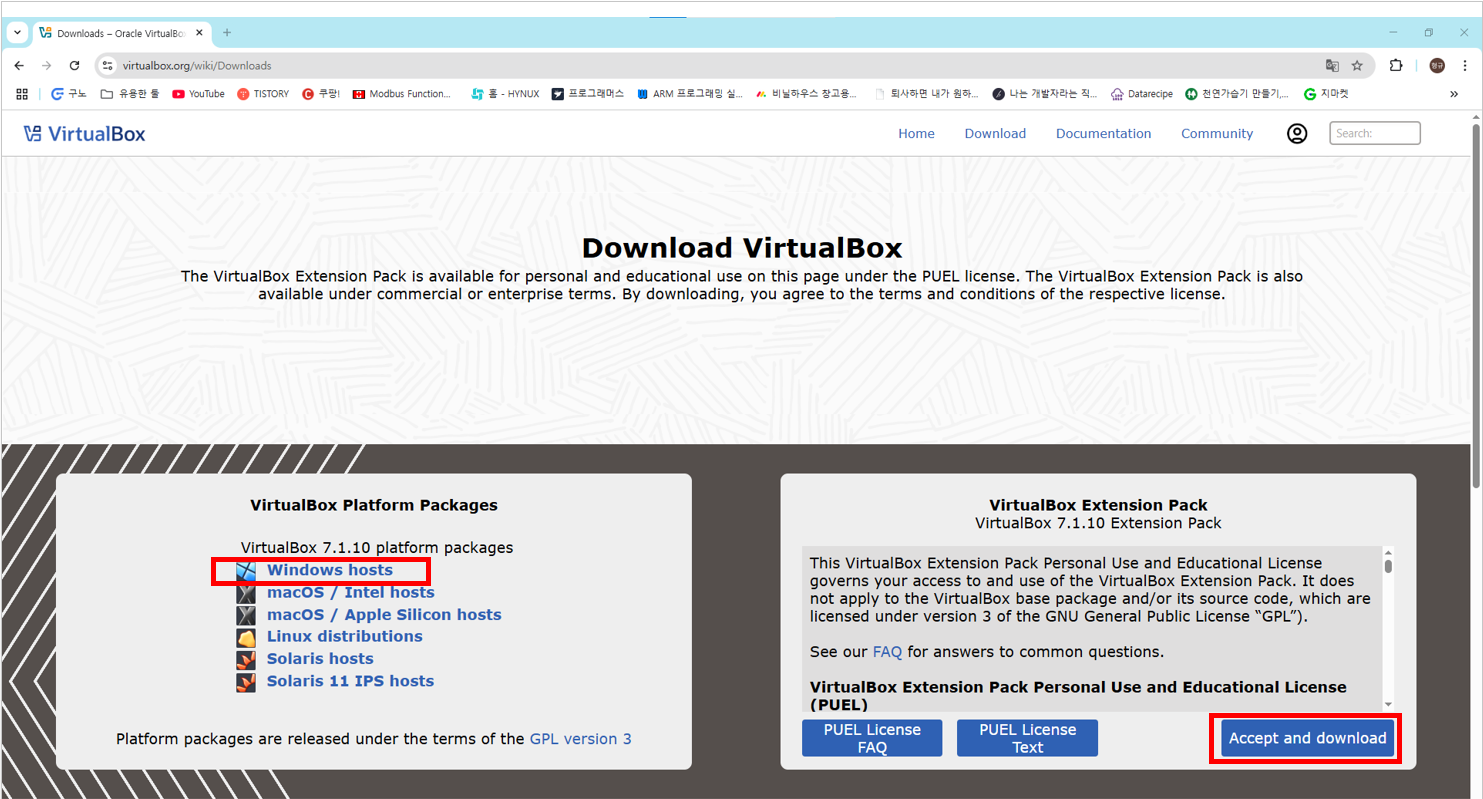Click the license box scroll down arrow
The width and height of the screenshot is (1483, 799).
(x=1388, y=704)
